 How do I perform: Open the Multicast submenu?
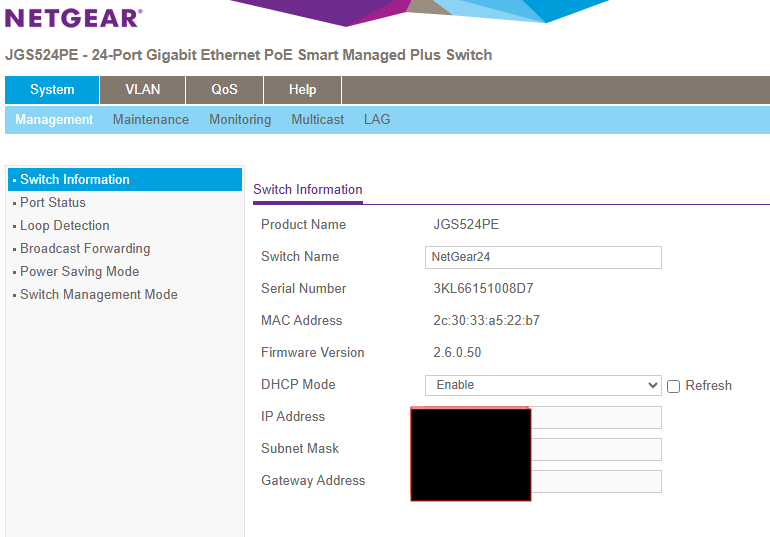coord(318,120)
